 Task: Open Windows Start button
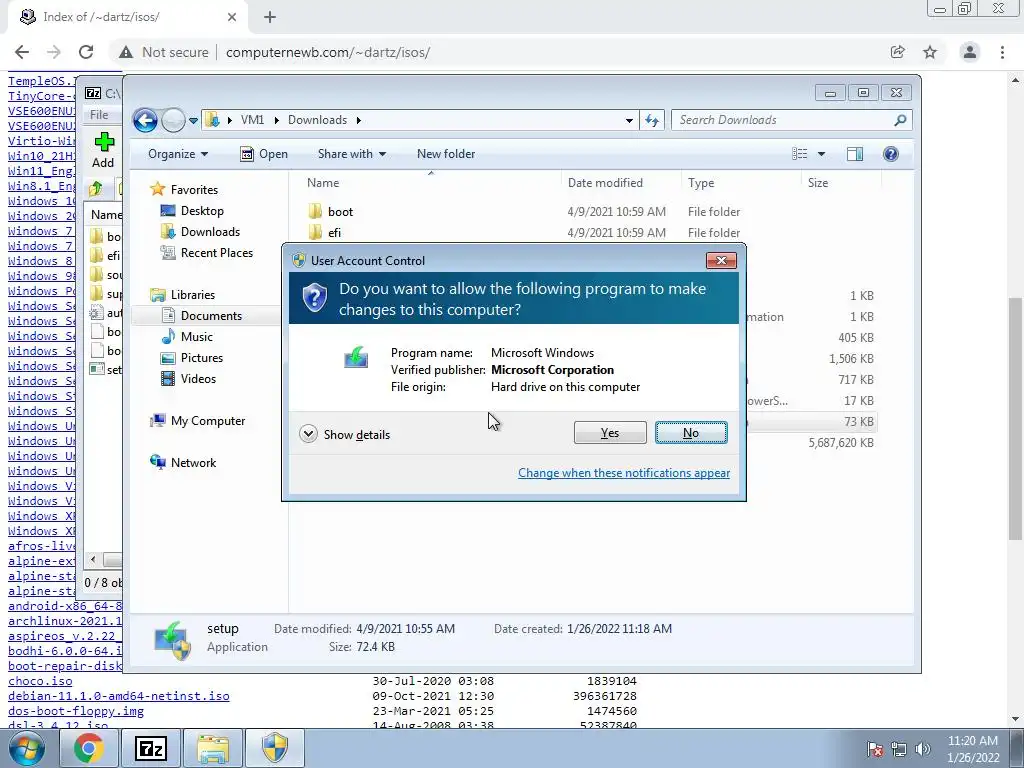pyautogui.click(x=27, y=748)
